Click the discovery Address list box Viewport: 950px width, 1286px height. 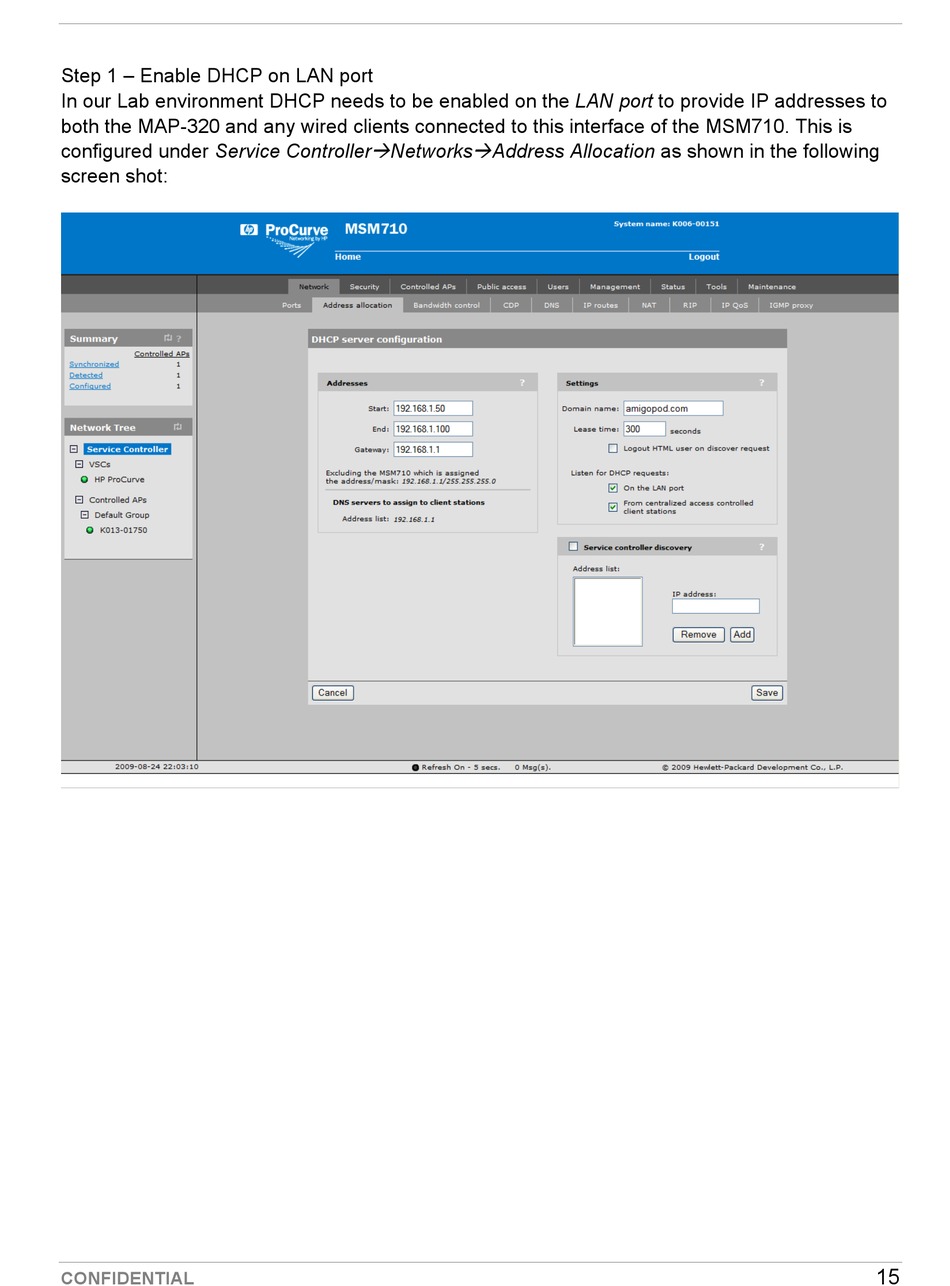[x=608, y=612]
